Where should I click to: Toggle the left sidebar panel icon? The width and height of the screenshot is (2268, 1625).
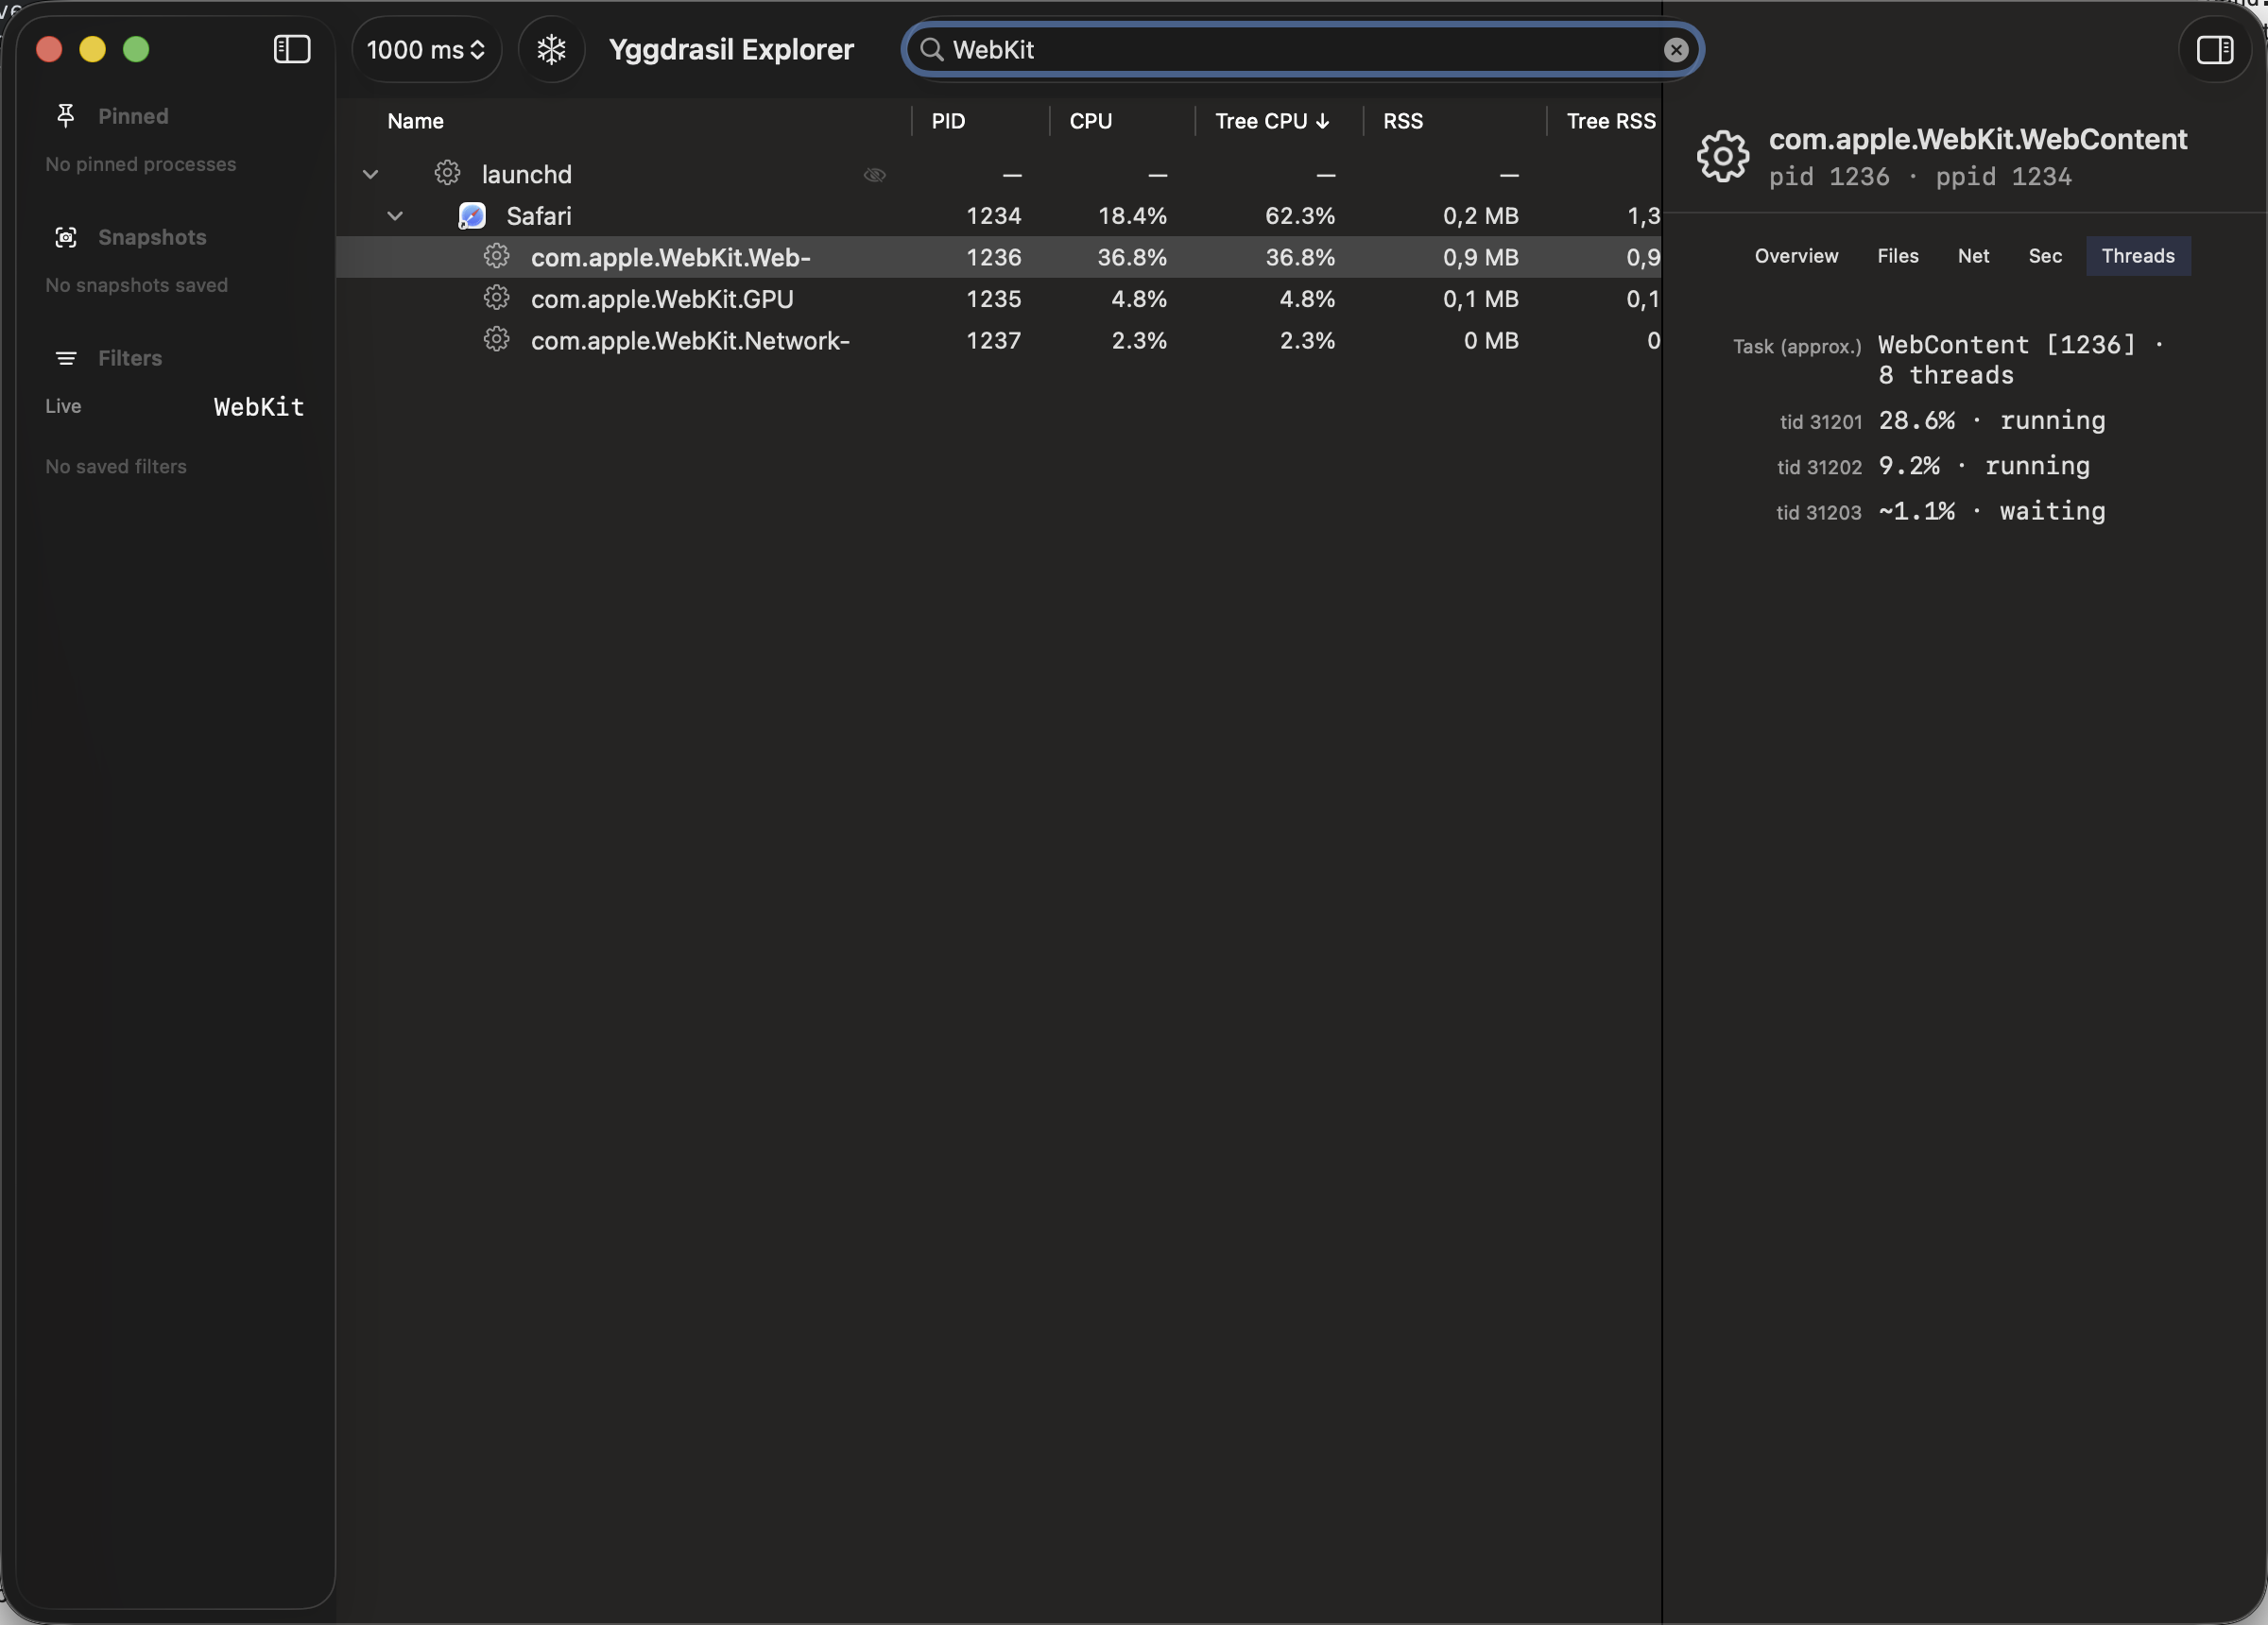(292, 49)
